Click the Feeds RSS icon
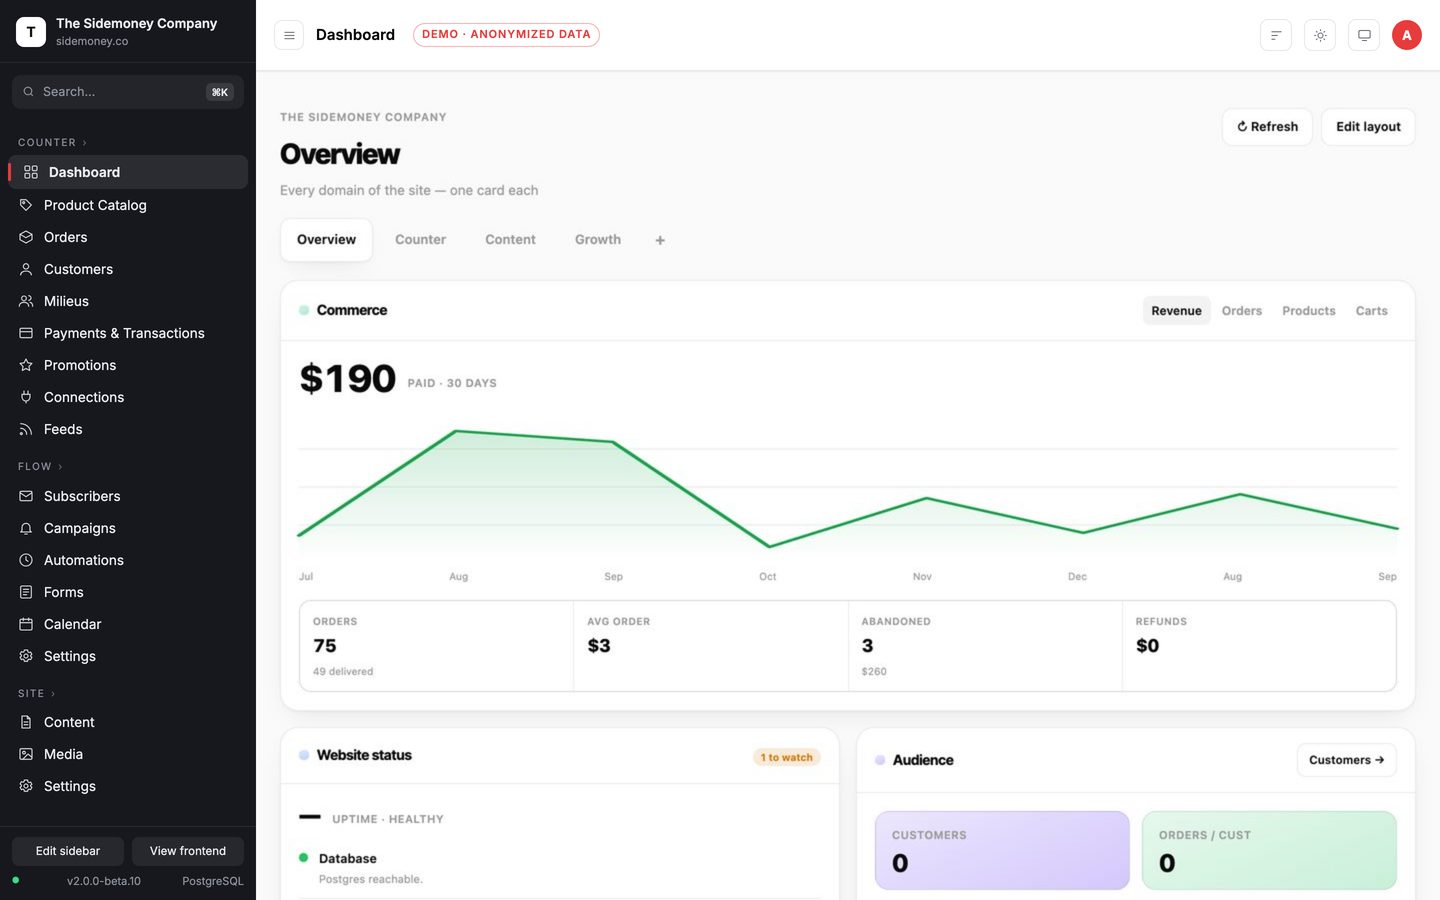1440x900 pixels. 26,429
